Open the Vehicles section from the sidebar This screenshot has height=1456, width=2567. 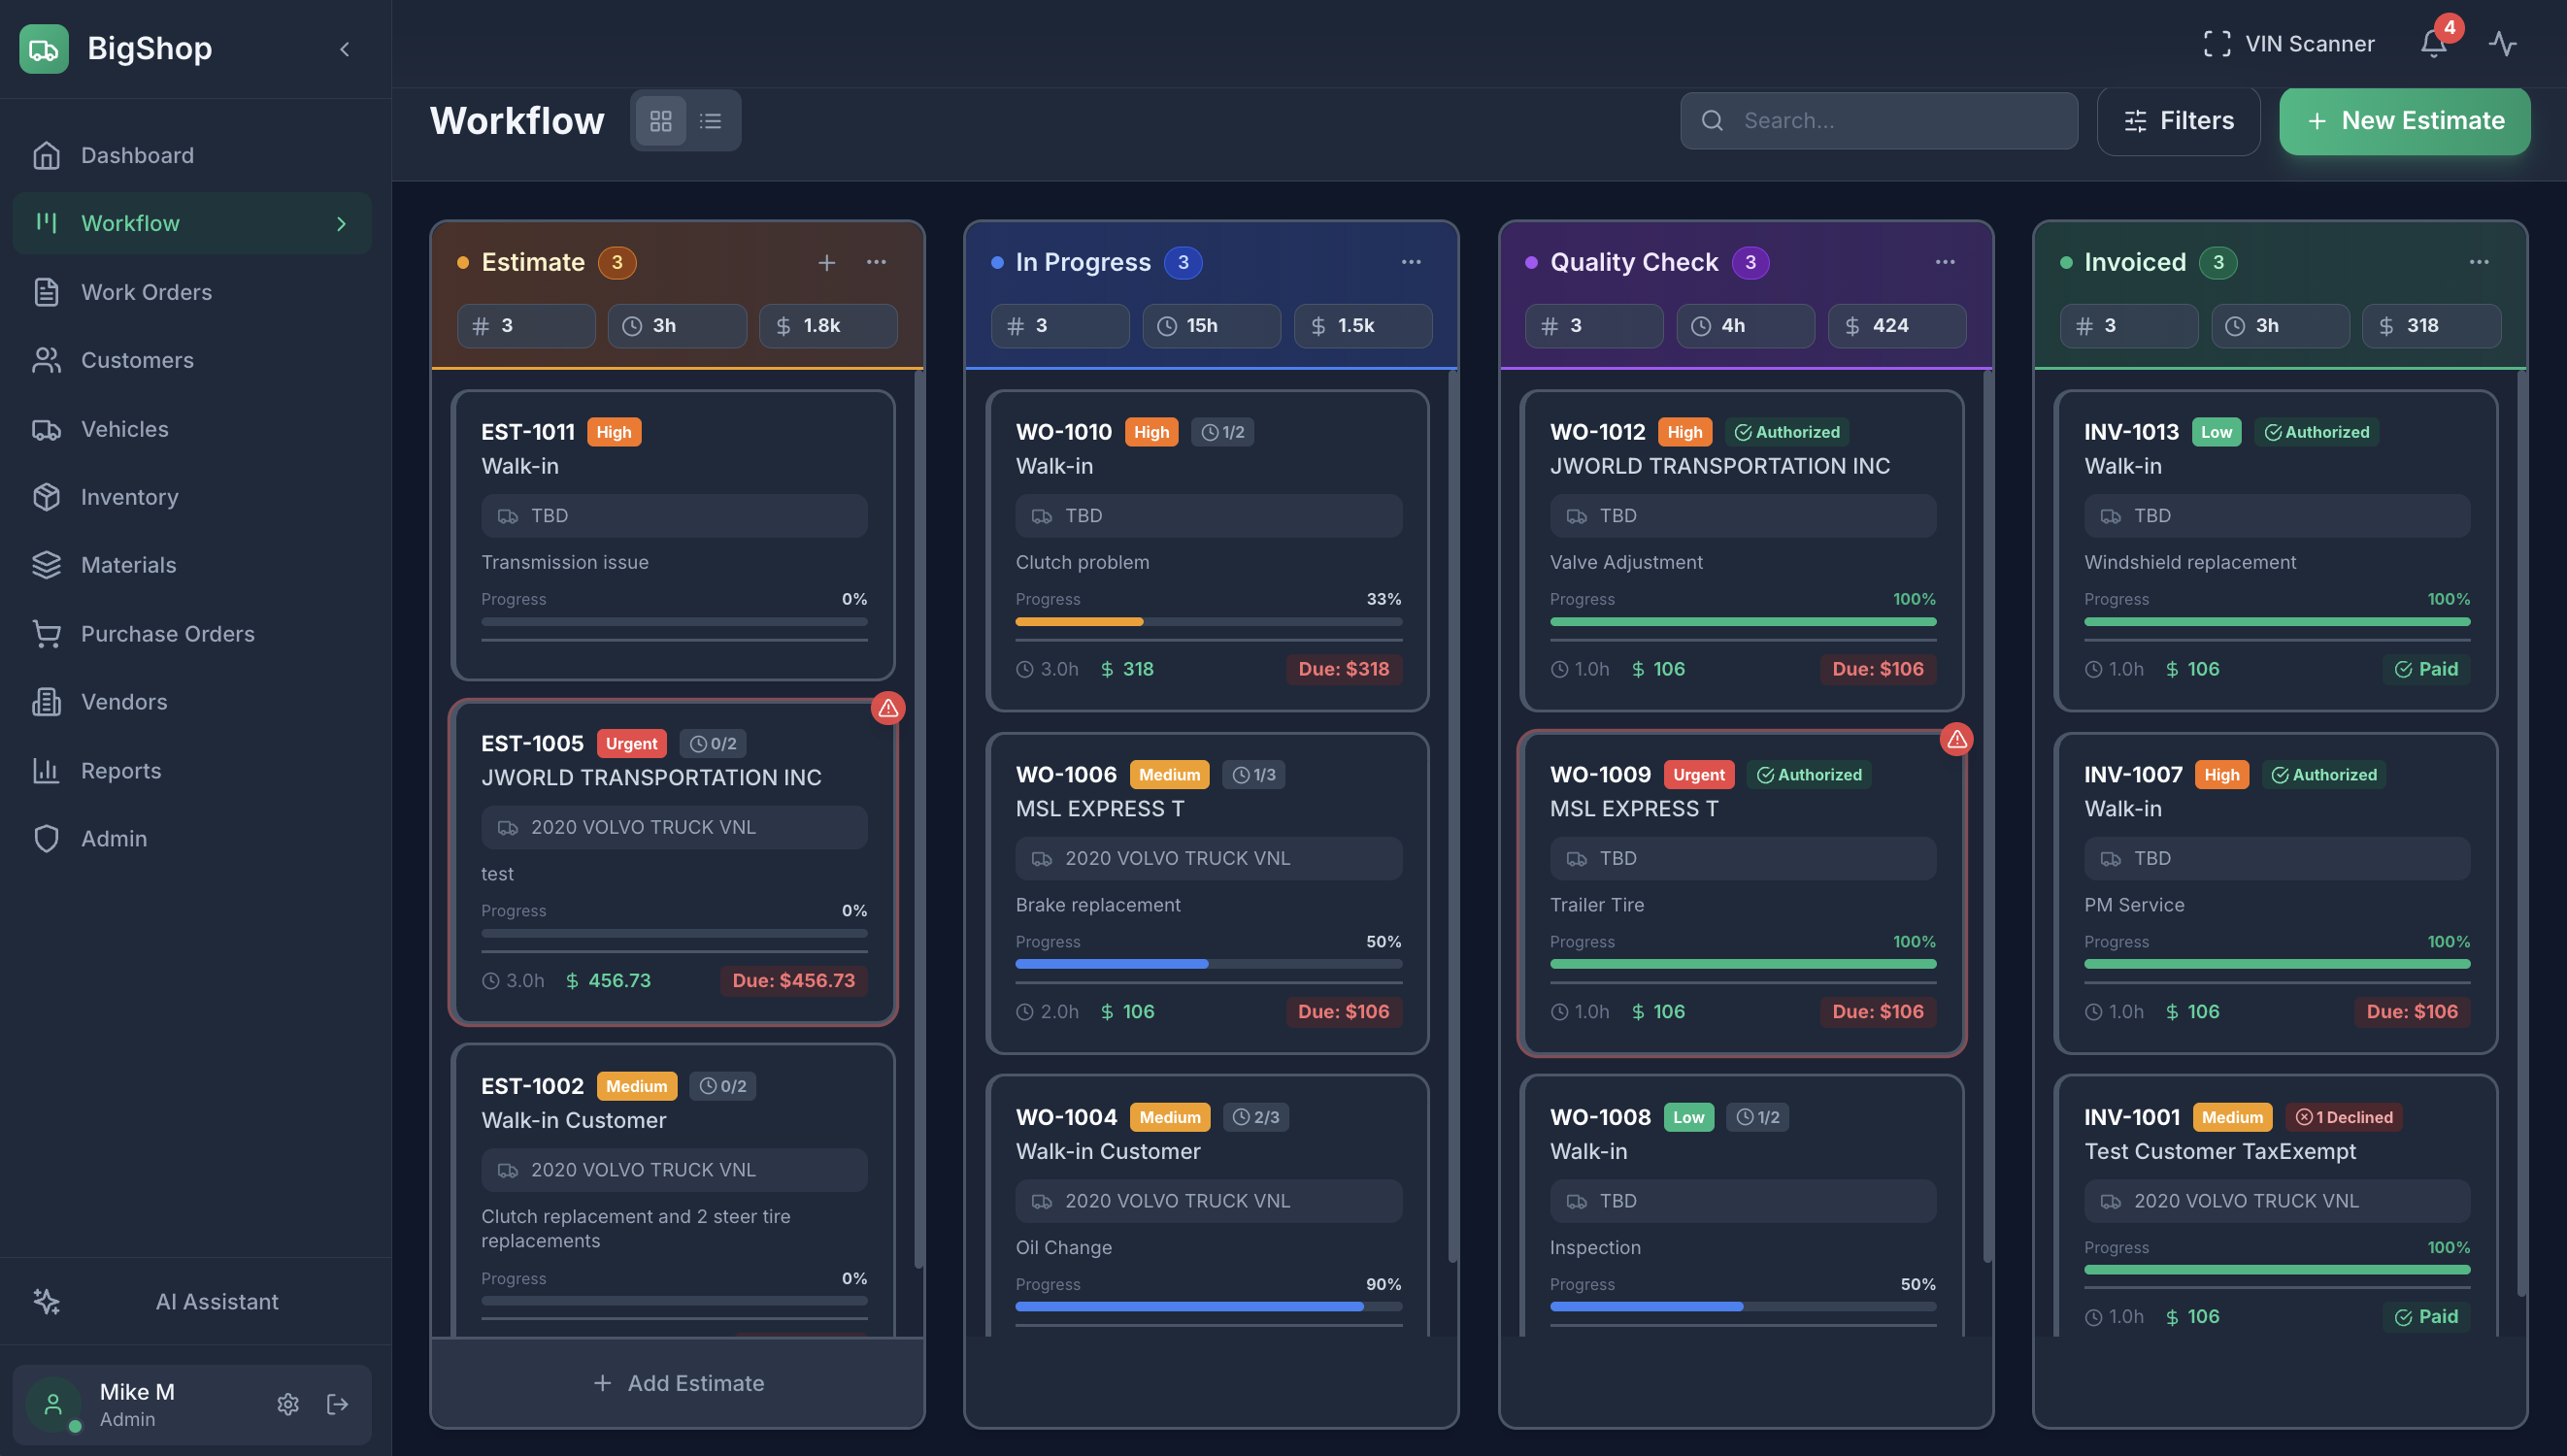point(124,429)
